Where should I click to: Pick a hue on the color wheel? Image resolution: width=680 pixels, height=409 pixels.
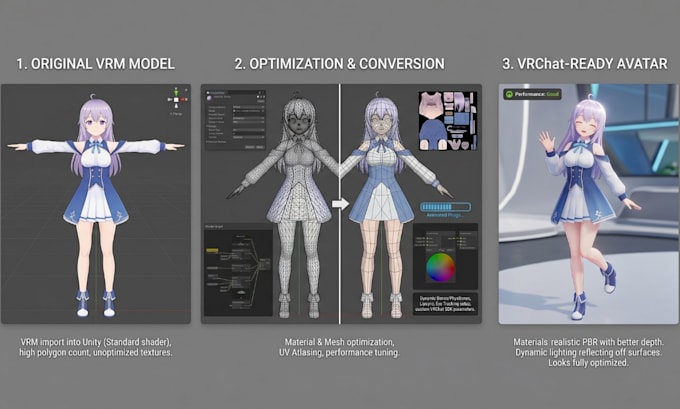pos(440,268)
